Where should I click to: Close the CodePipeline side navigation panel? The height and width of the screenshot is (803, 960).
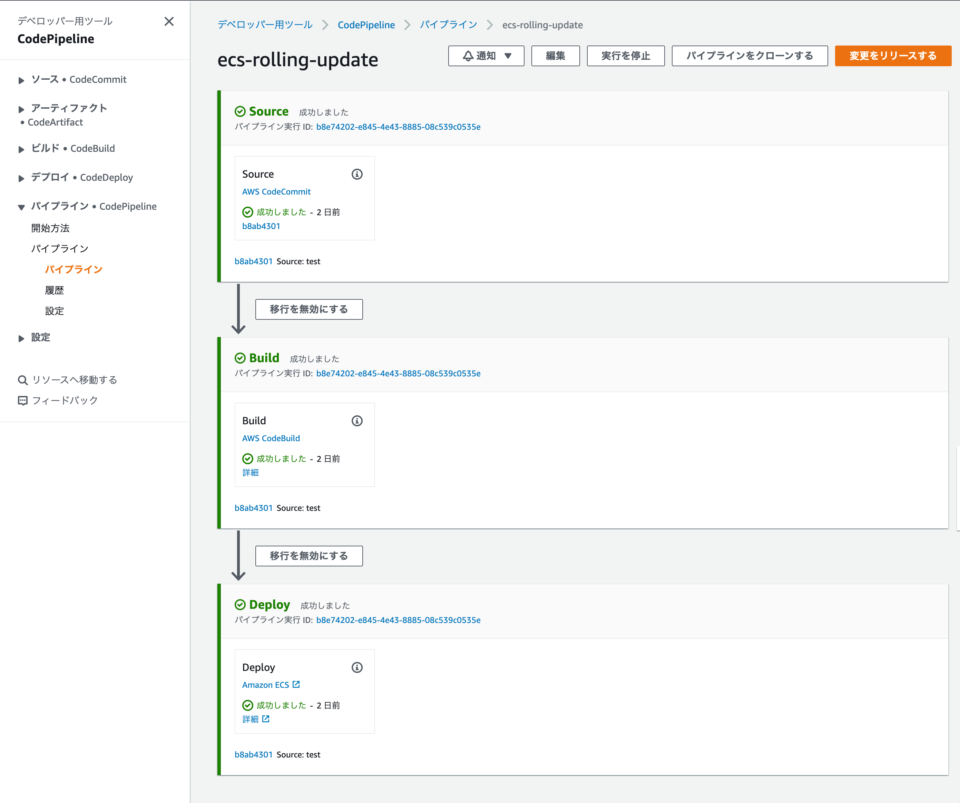[x=169, y=21]
